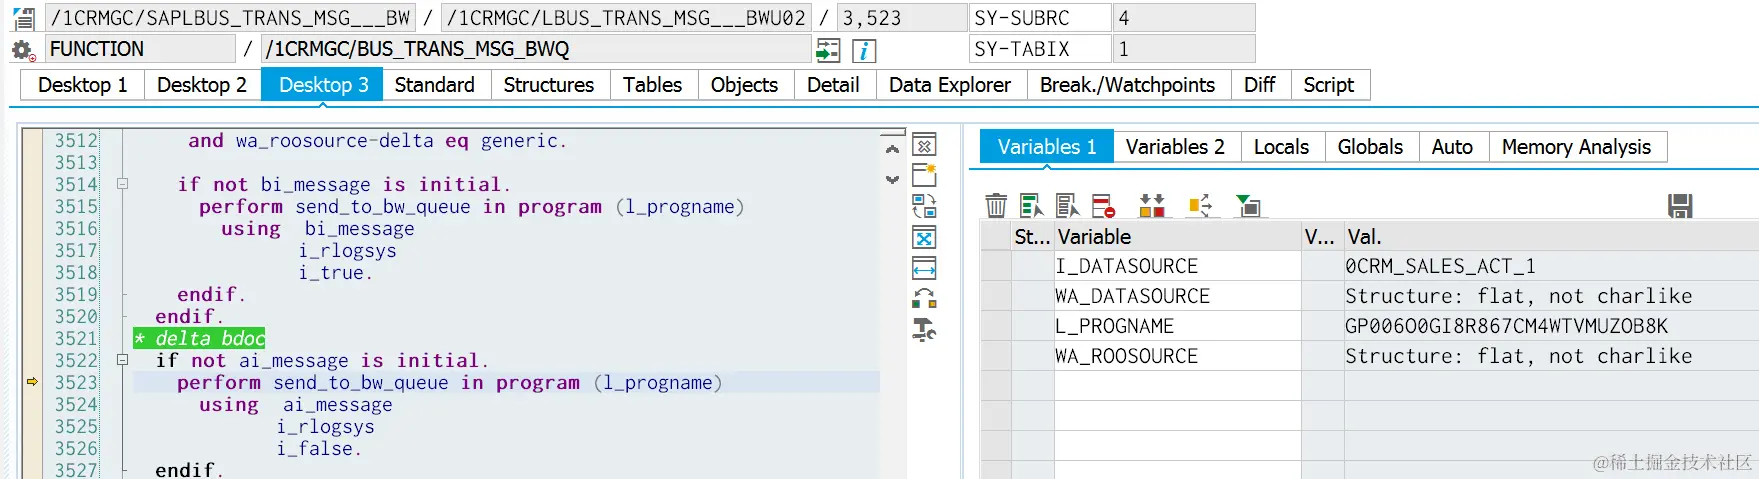The height and width of the screenshot is (479, 1759).
Task: Open the Script tab
Action: coord(1329,85)
